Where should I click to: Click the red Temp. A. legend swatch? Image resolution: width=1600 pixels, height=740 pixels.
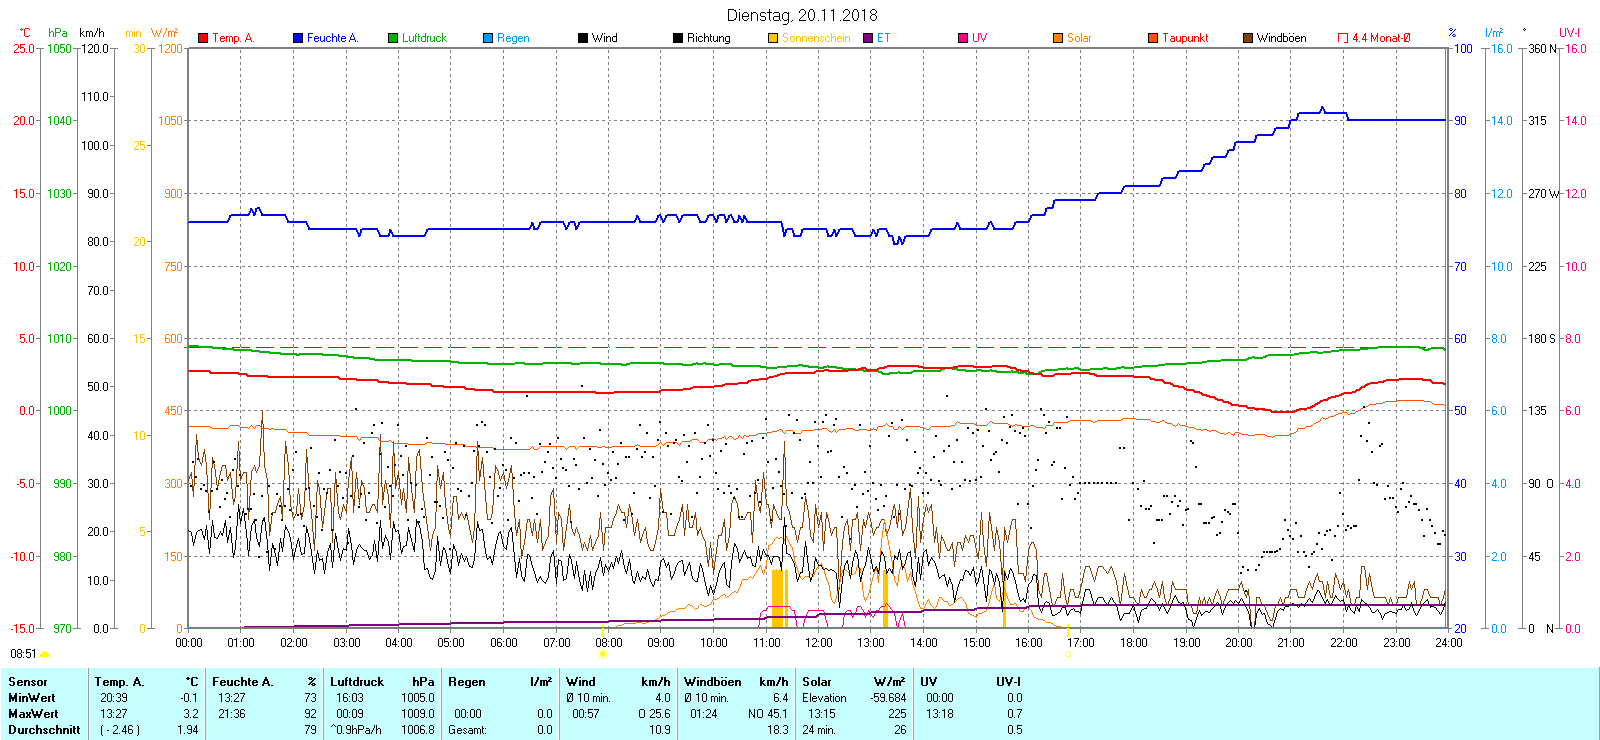[203, 38]
